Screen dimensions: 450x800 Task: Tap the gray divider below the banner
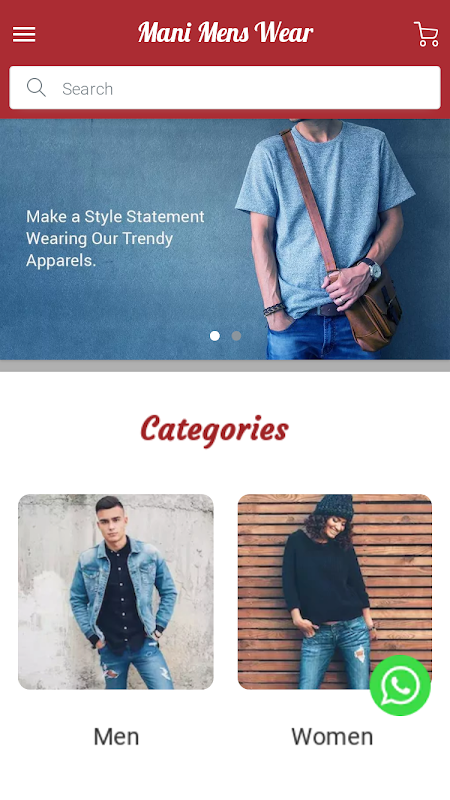pos(225,366)
